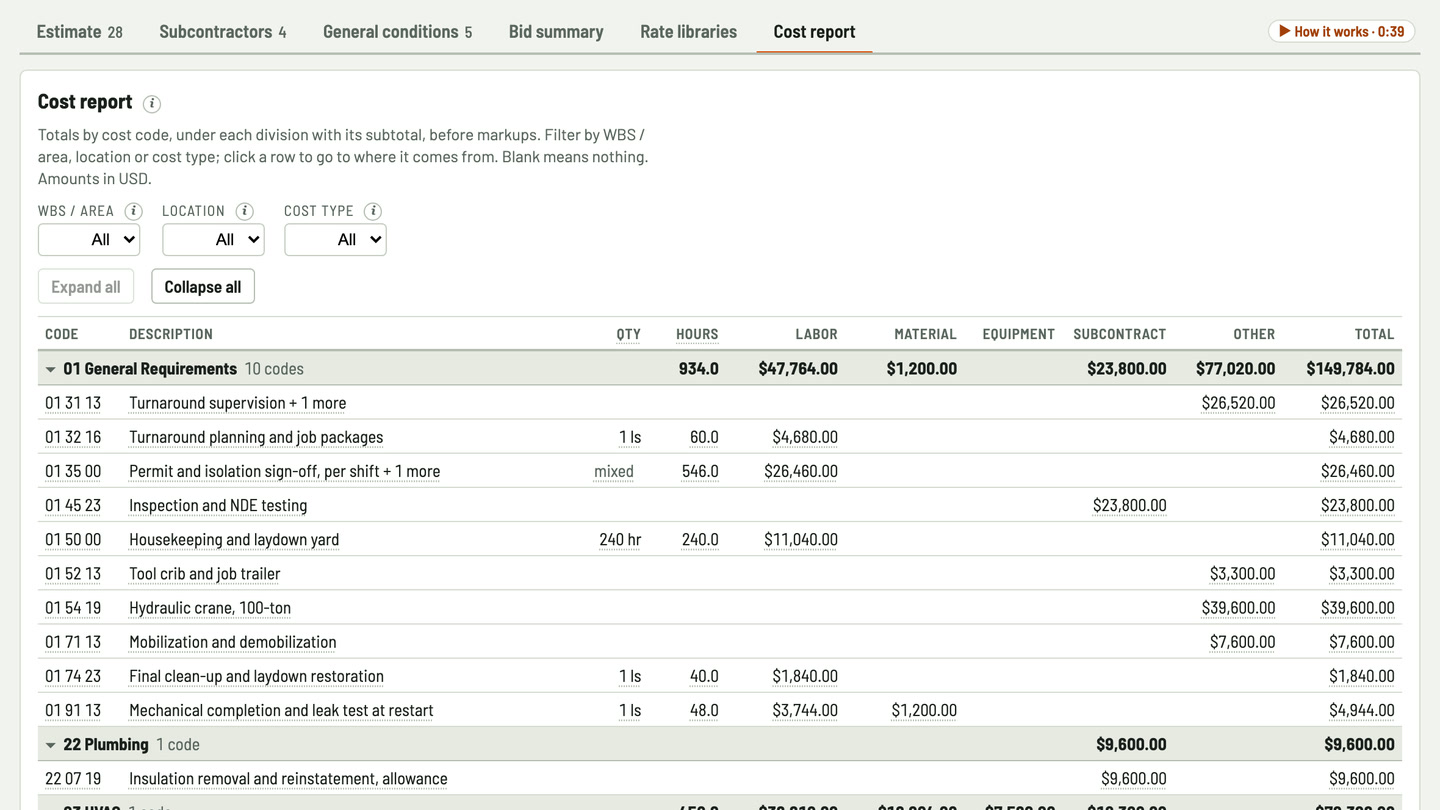Click cost code 01 31 13
The width and height of the screenshot is (1440, 810).
coord(73,403)
